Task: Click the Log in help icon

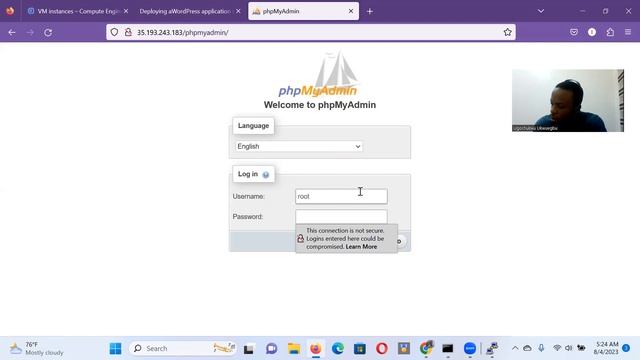Action: (266, 175)
